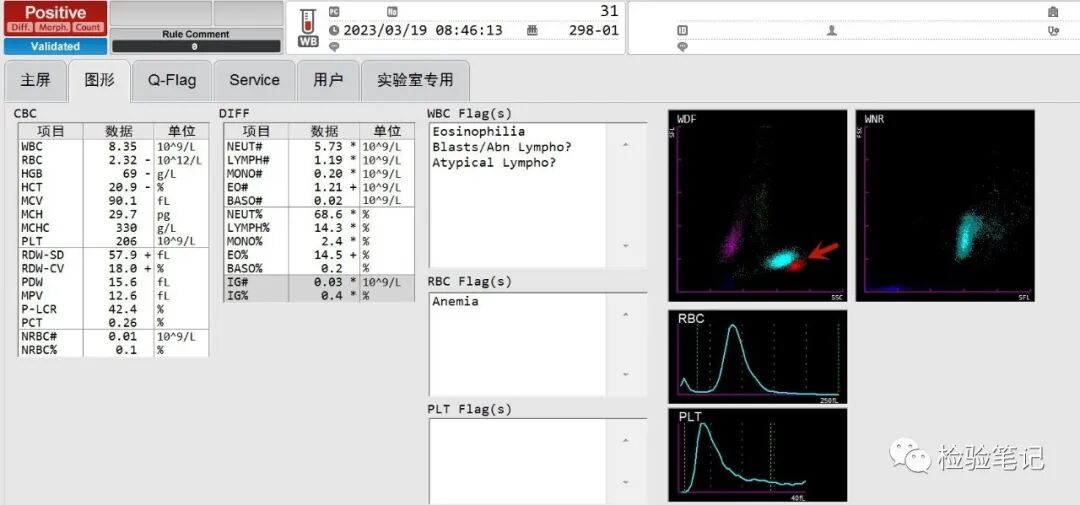1080x505 pixels.
Task: Open the Service tab
Action: 254,81
